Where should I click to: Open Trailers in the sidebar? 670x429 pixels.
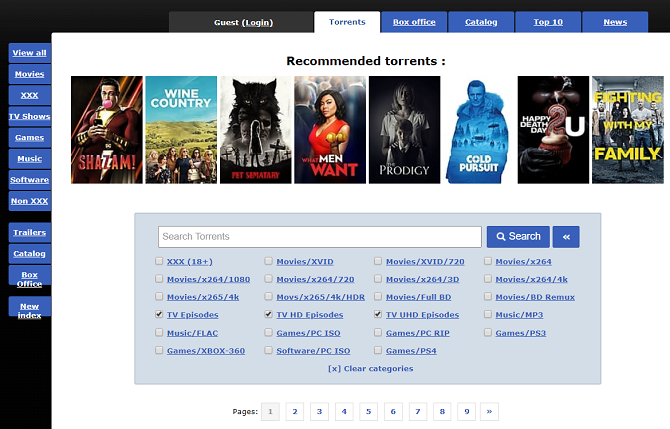tap(29, 233)
